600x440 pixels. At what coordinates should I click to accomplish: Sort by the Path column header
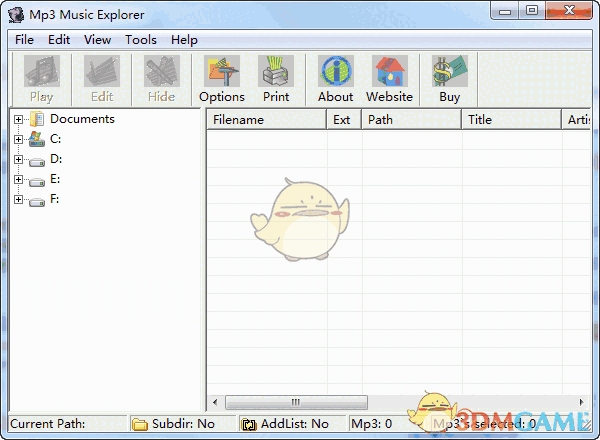click(x=411, y=119)
